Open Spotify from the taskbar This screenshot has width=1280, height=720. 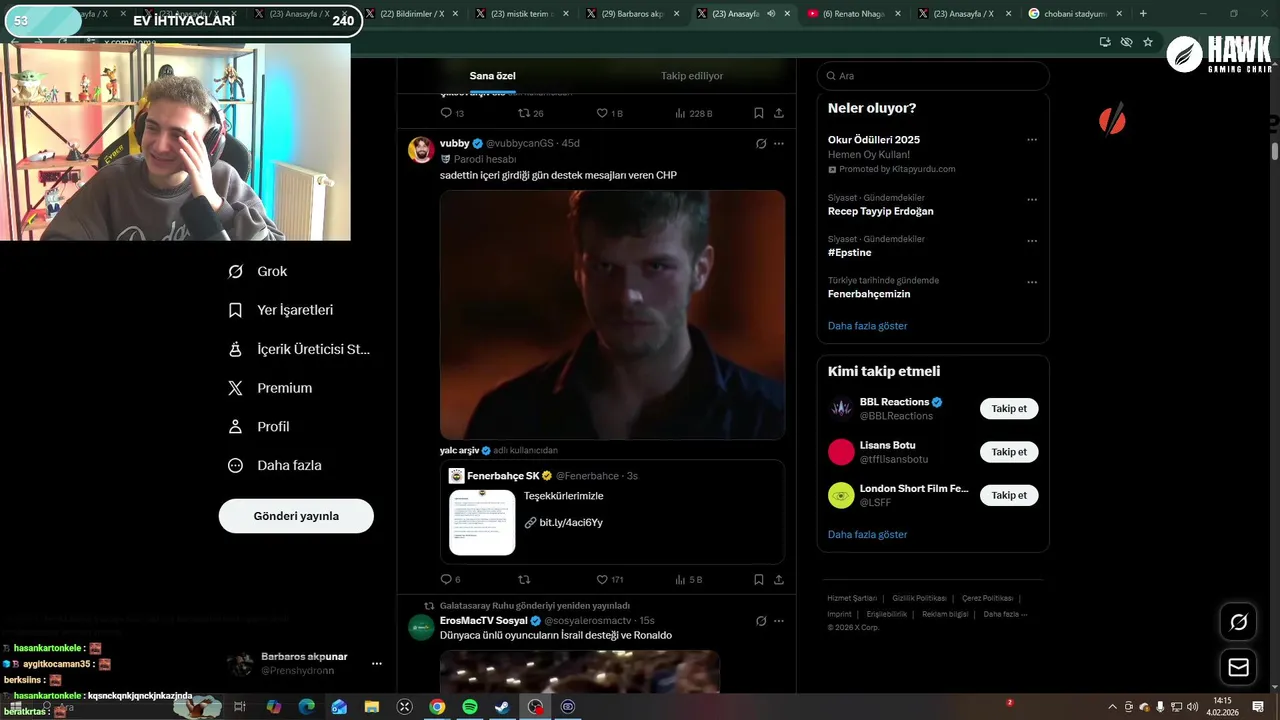[470, 706]
